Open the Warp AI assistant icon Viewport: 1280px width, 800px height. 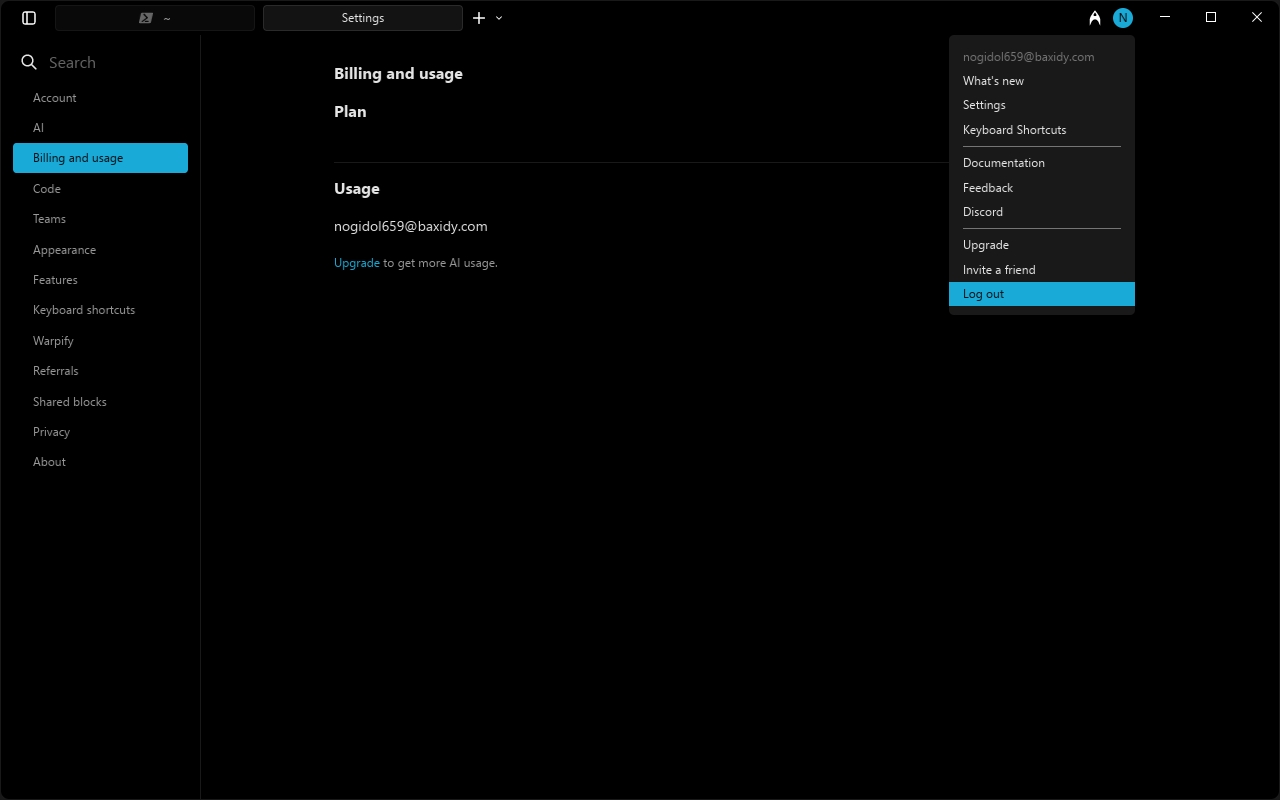coord(1095,18)
